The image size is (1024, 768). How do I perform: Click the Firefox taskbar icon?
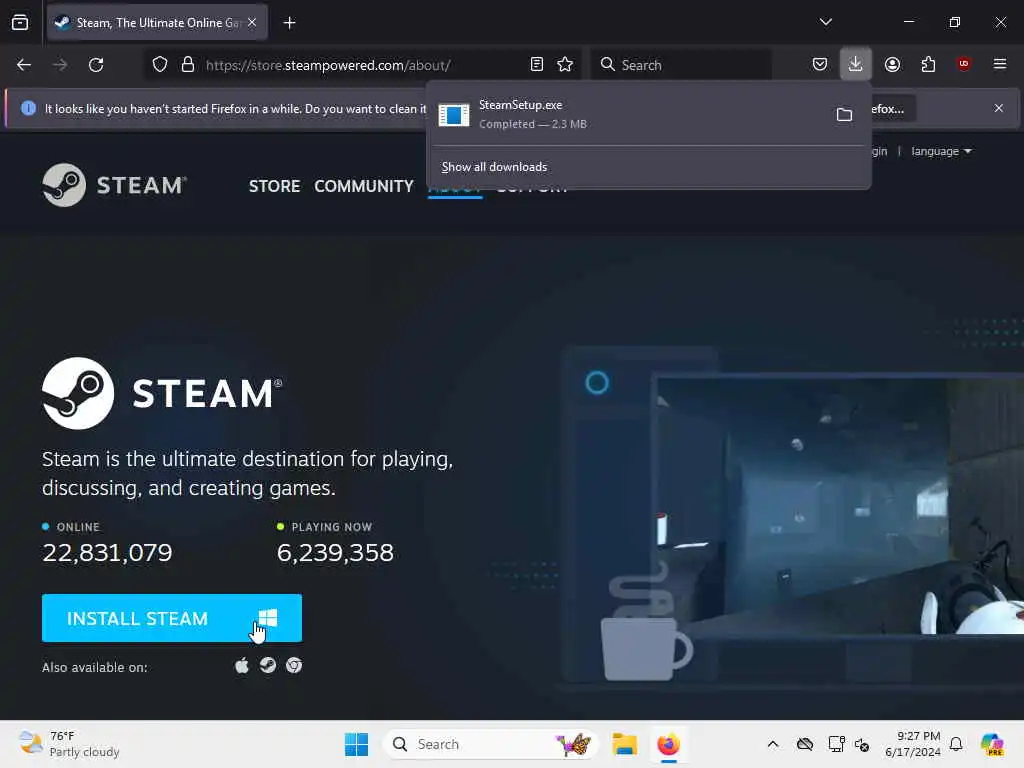coord(668,744)
